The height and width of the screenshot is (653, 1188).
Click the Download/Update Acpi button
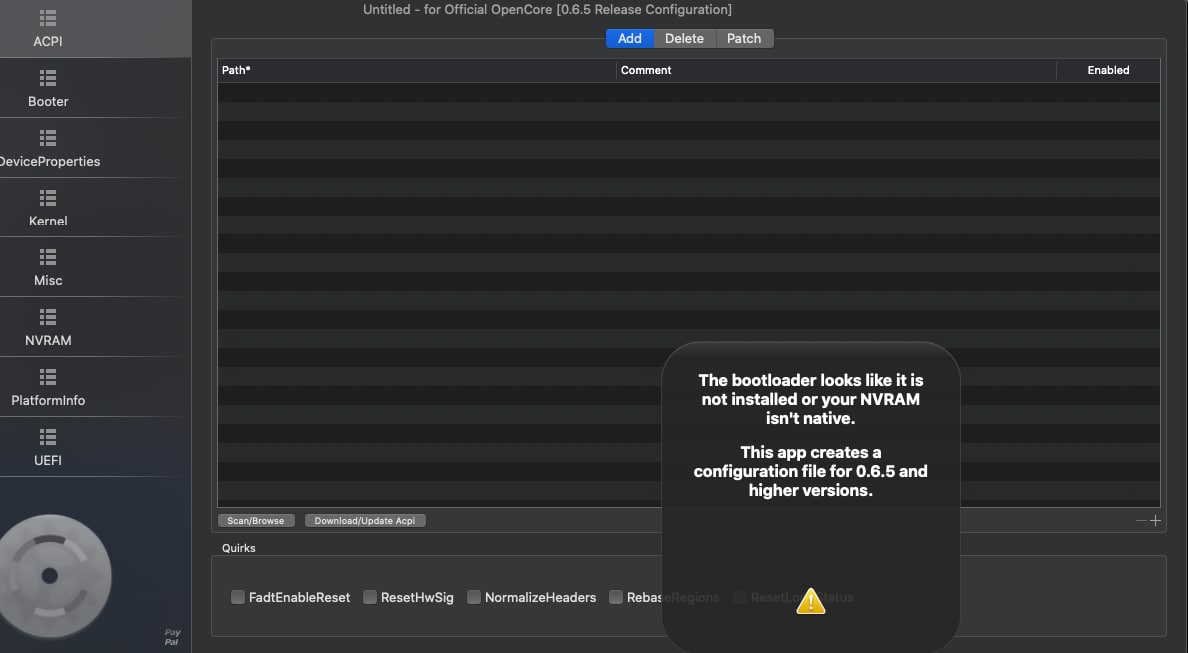coord(364,520)
